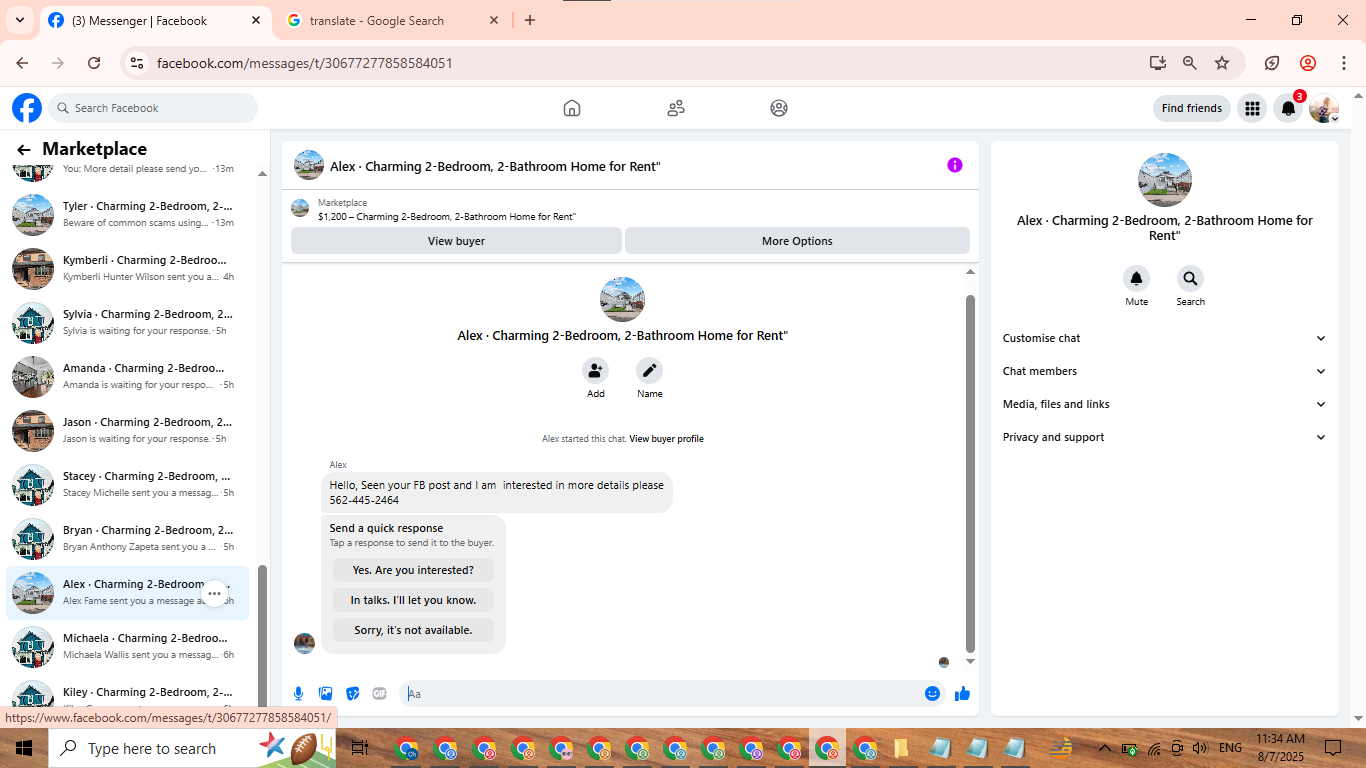Expand Customise chat section
The width and height of the screenshot is (1366, 768).
pyautogui.click(x=1164, y=338)
